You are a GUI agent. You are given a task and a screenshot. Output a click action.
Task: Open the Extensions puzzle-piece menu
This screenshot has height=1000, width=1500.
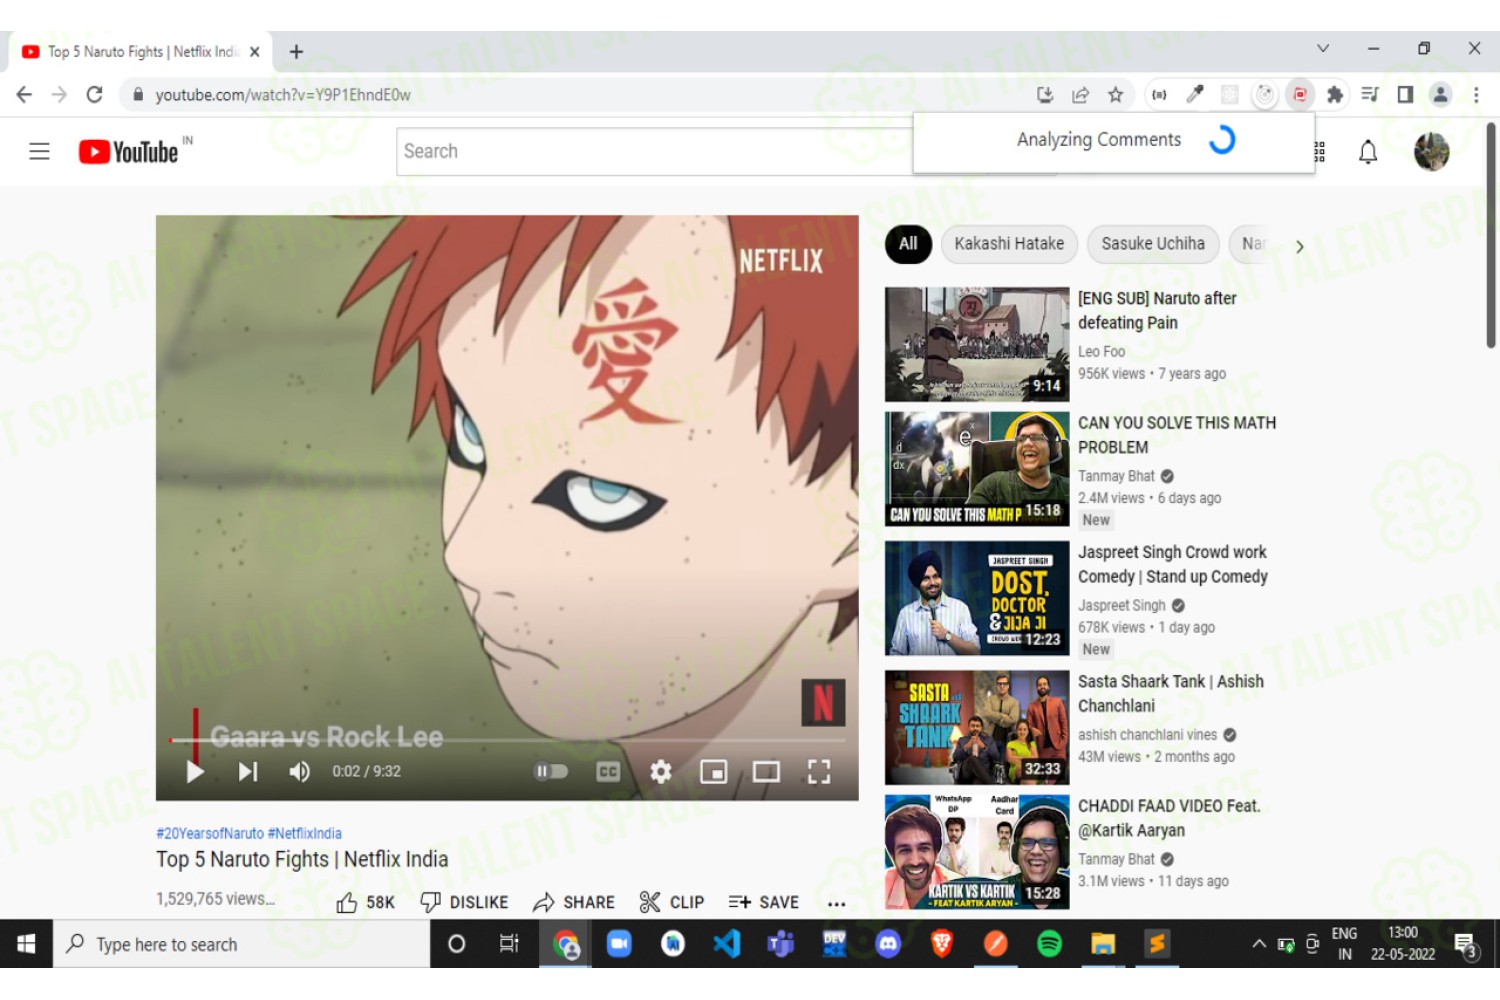(x=1335, y=95)
